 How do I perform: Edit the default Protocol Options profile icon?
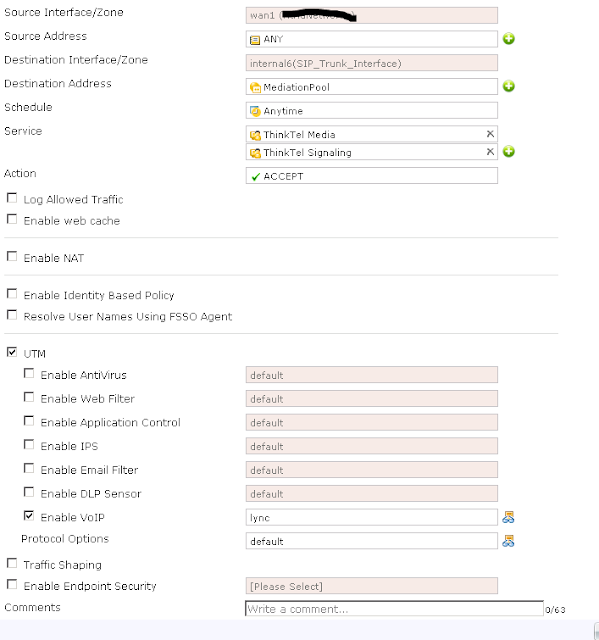click(x=508, y=541)
